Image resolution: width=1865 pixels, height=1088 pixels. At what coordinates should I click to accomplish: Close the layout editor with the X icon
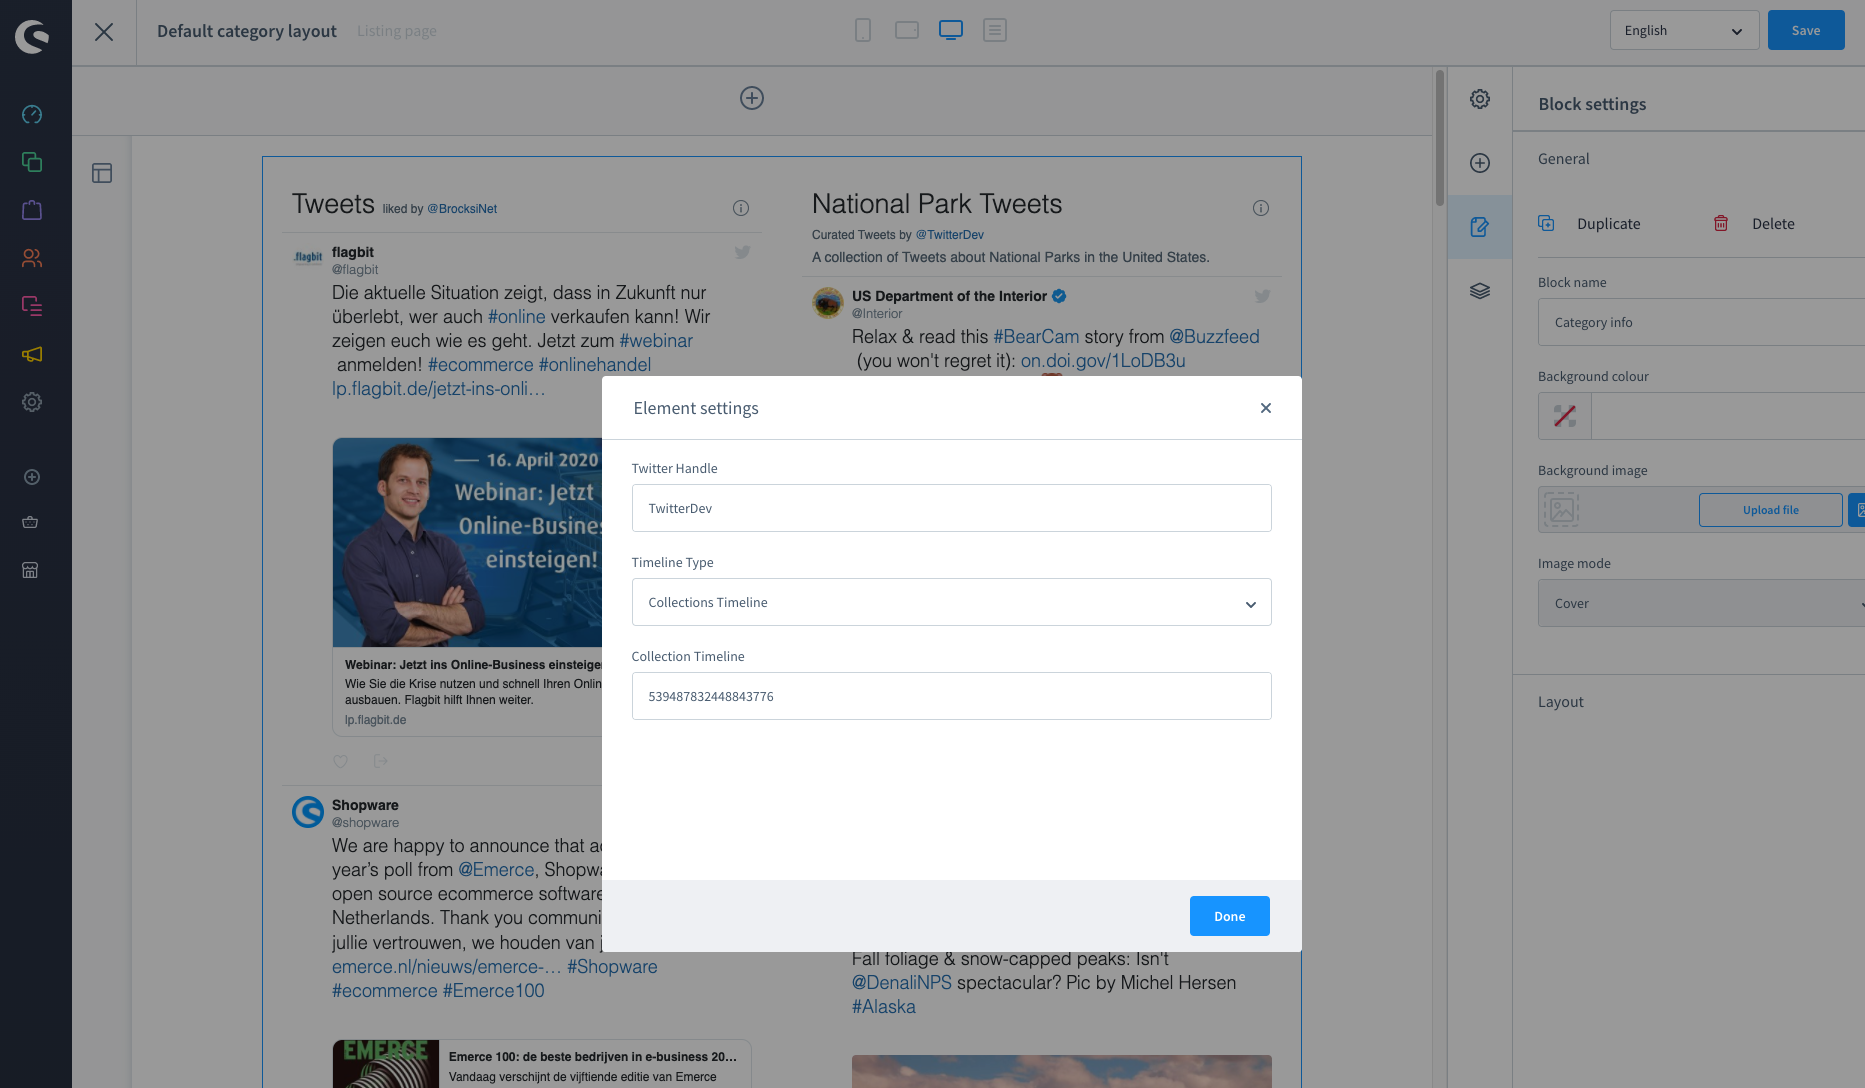(104, 32)
